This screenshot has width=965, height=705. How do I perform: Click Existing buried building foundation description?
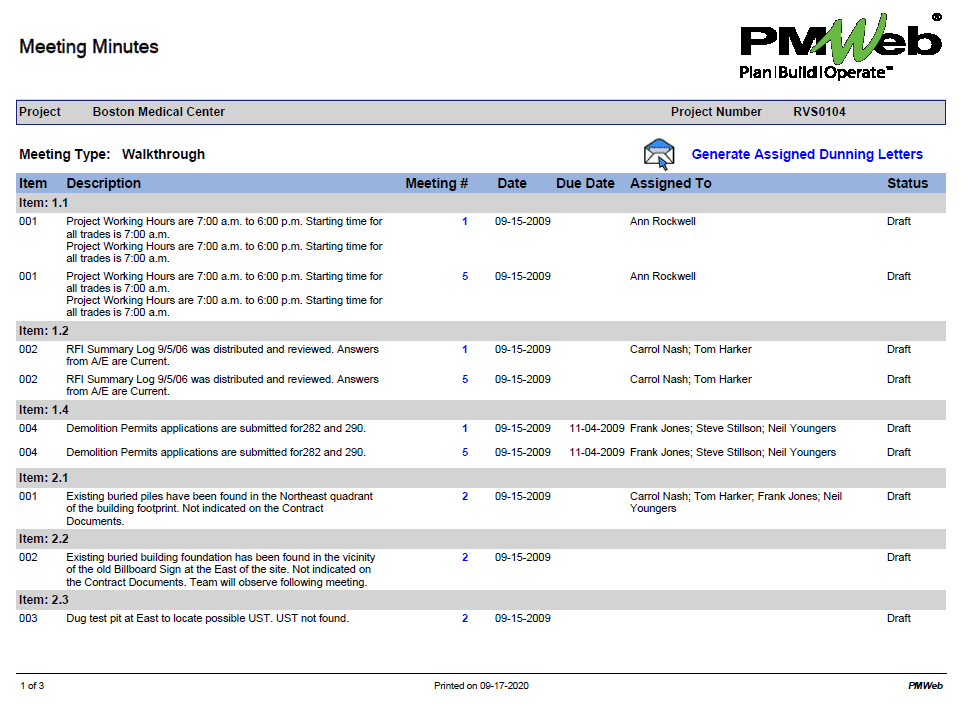[x=220, y=570]
